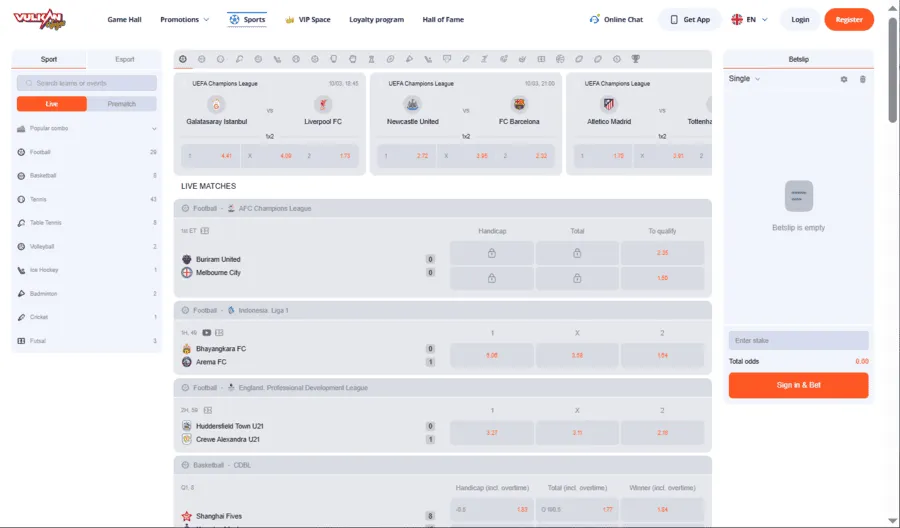This screenshot has width=900, height=528.
Task: Open the Single bet type dropdown
Action: (744, 79)
